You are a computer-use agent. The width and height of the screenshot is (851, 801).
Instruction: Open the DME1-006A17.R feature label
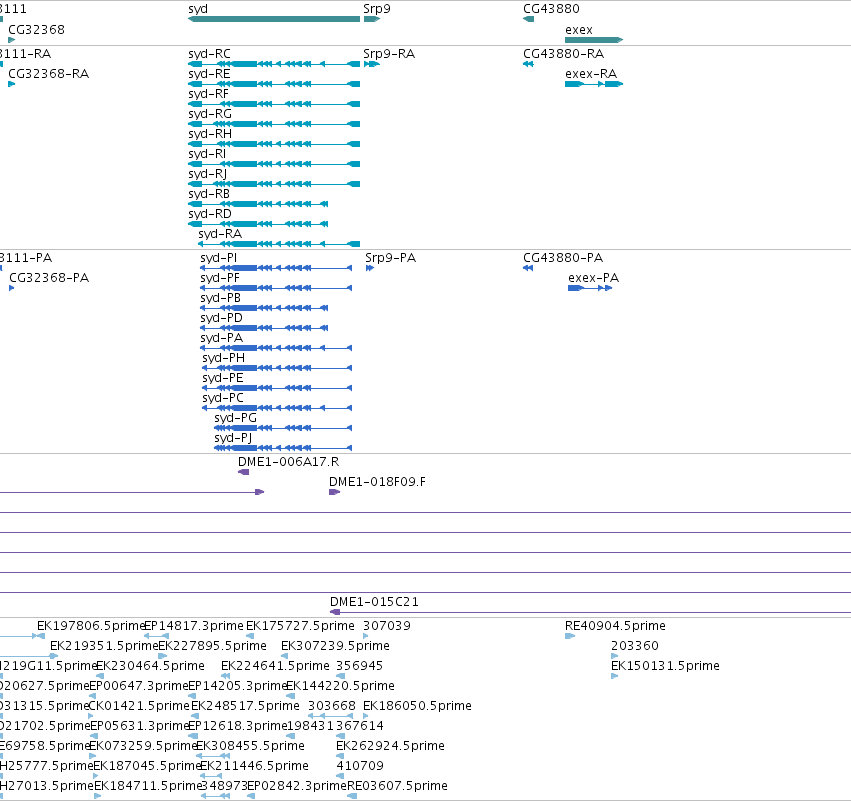point(289,462)
